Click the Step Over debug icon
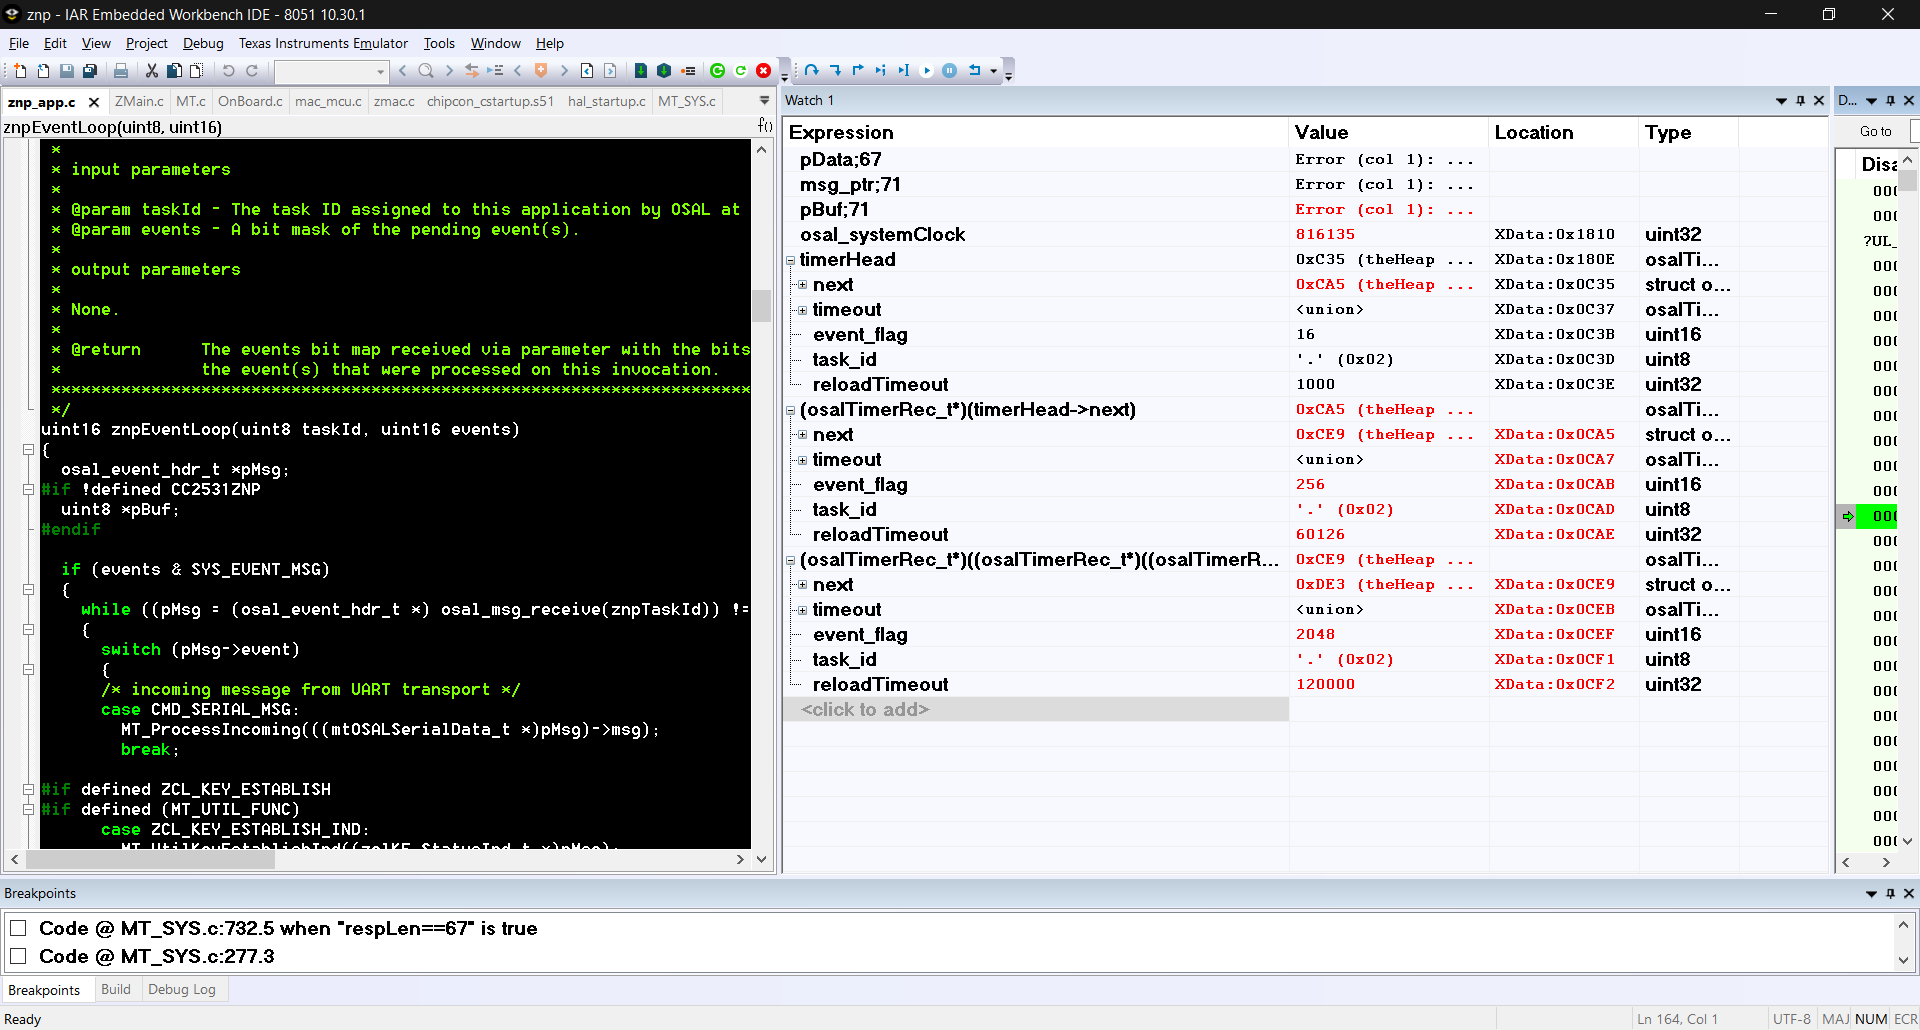This screenshot has height=1030, width=1920. point(812,71)
